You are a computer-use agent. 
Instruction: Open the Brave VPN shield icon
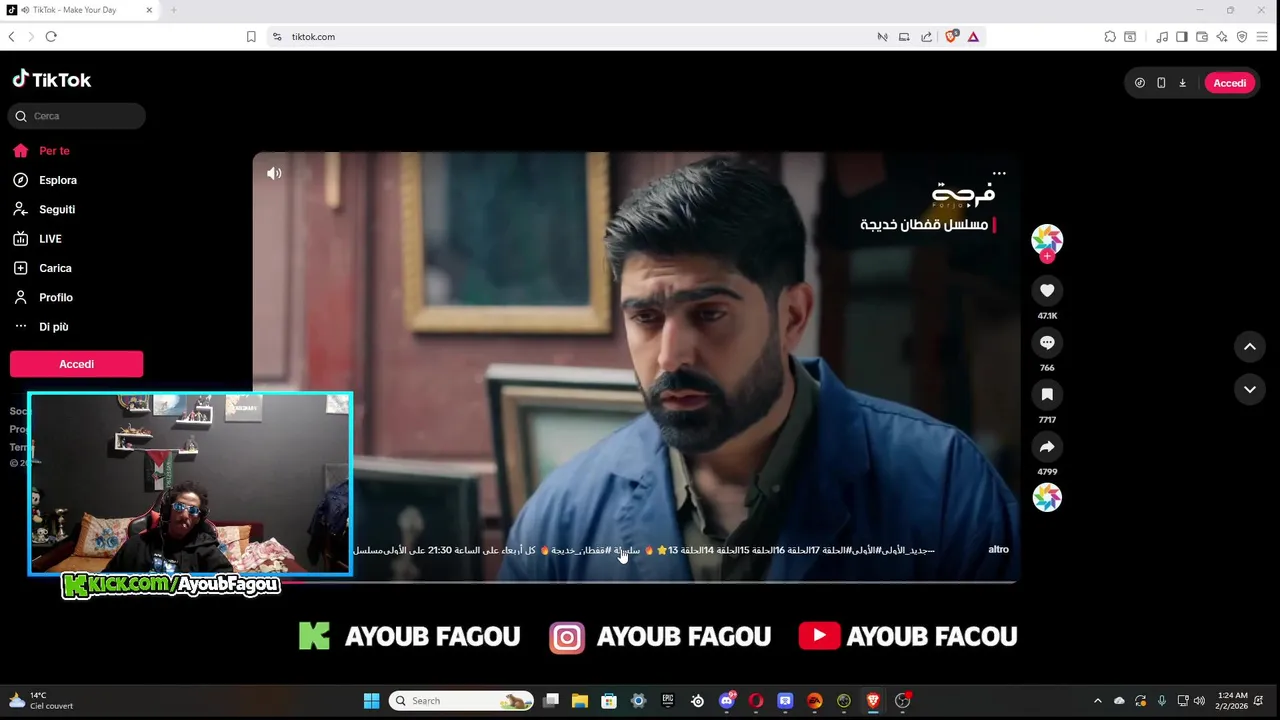pyautogui.click(x=1242, y=36)
